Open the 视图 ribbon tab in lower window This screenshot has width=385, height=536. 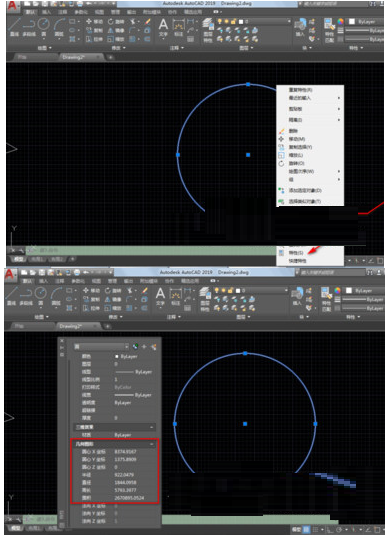click(x=96, y=281)
